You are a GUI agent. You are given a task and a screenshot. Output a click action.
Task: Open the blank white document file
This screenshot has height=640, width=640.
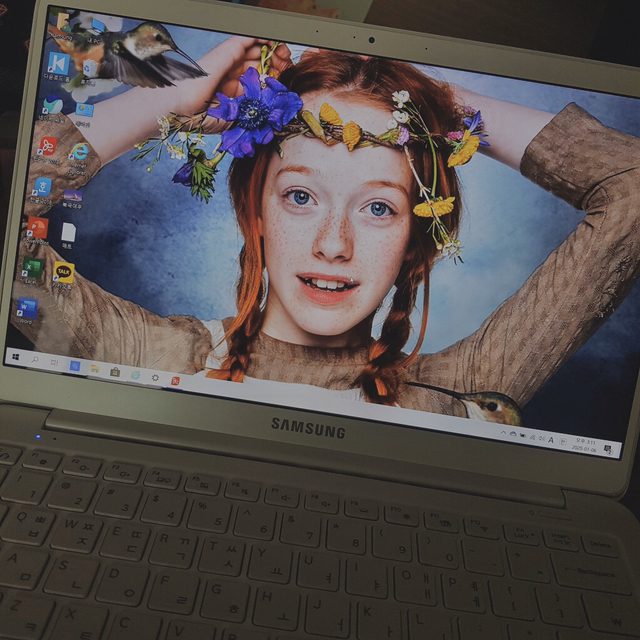click(68, 235)
